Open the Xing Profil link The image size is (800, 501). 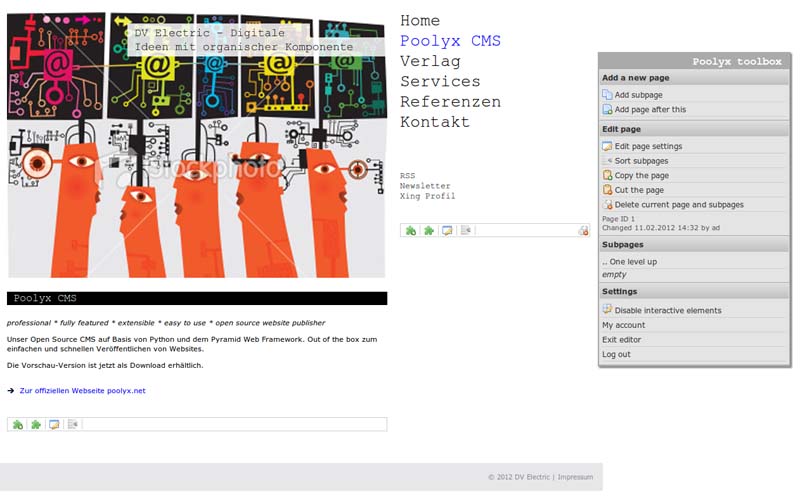click(x=428, y=196)
